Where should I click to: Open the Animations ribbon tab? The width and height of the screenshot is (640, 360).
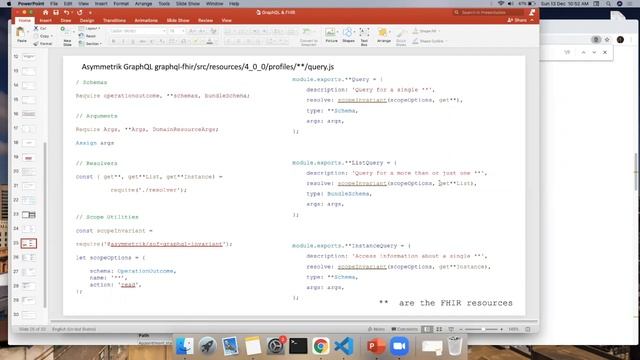coord(146,20)
